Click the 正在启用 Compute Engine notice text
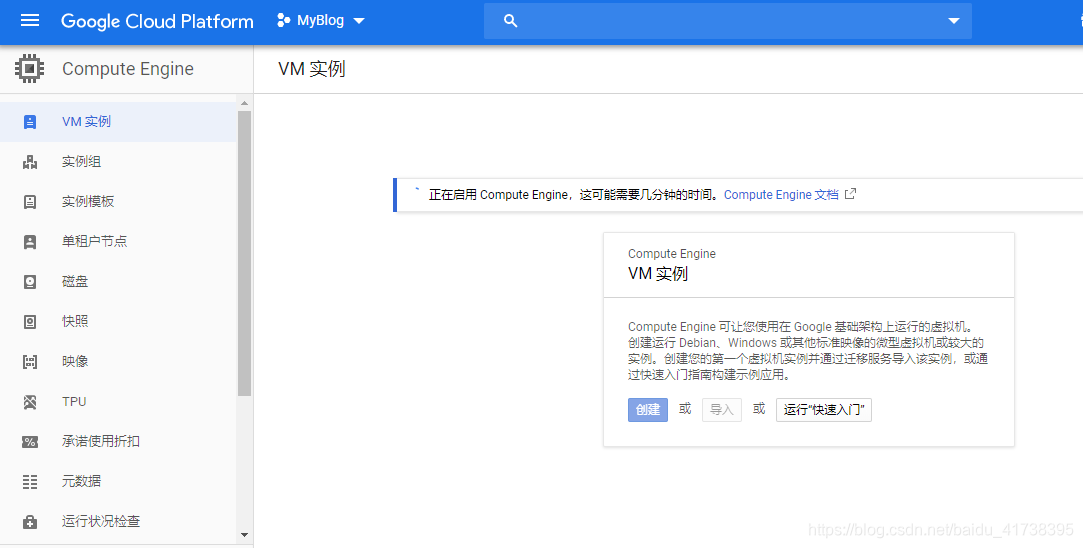The image size is (1083, 548). coord(574,195)
